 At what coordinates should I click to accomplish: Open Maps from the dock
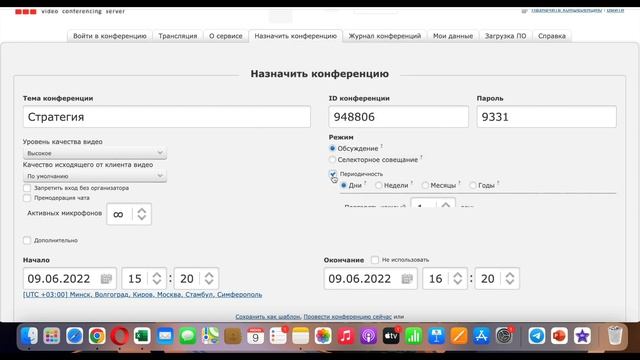(210, 336)
